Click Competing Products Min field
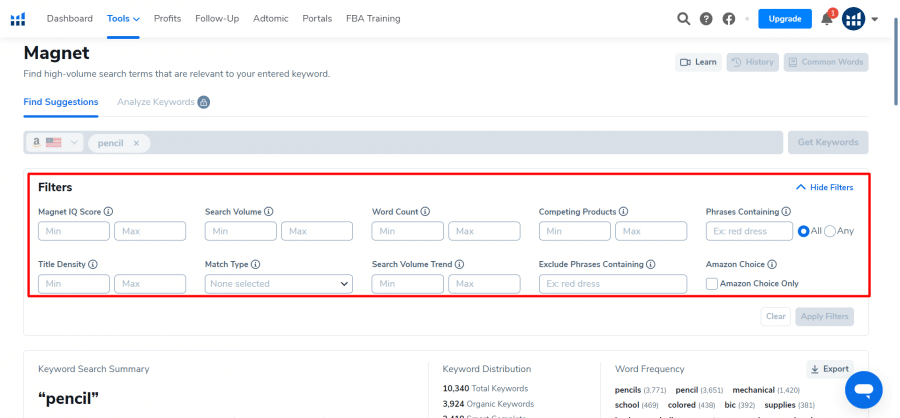Screen dimensions: 900x418 pyautogui.click(x=575, y=231)
